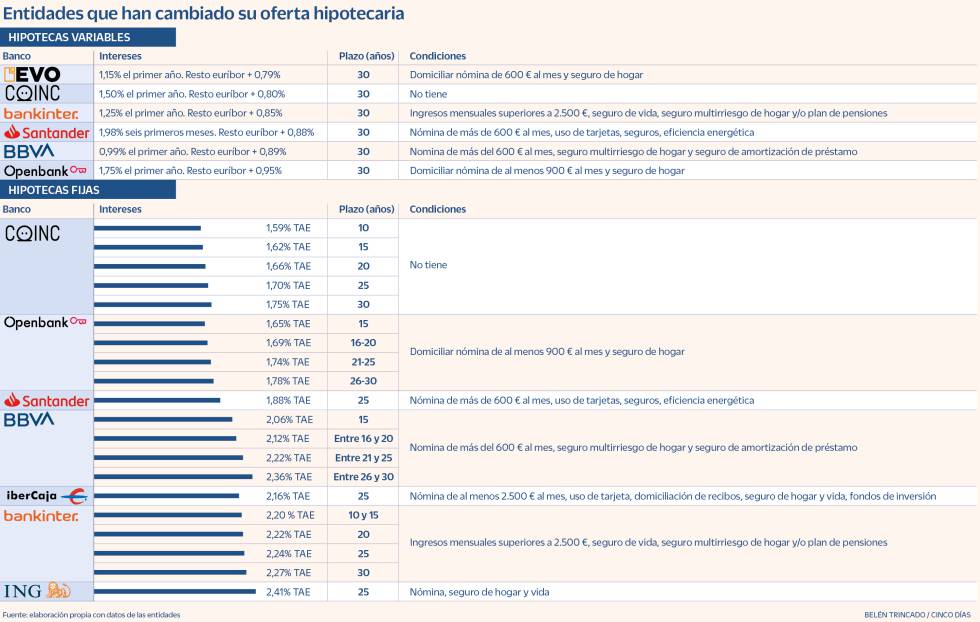Click the Santander logo in variable mortgages
Image resolution: width=980 pixels, height=622 pixels.
click(46, 133)
